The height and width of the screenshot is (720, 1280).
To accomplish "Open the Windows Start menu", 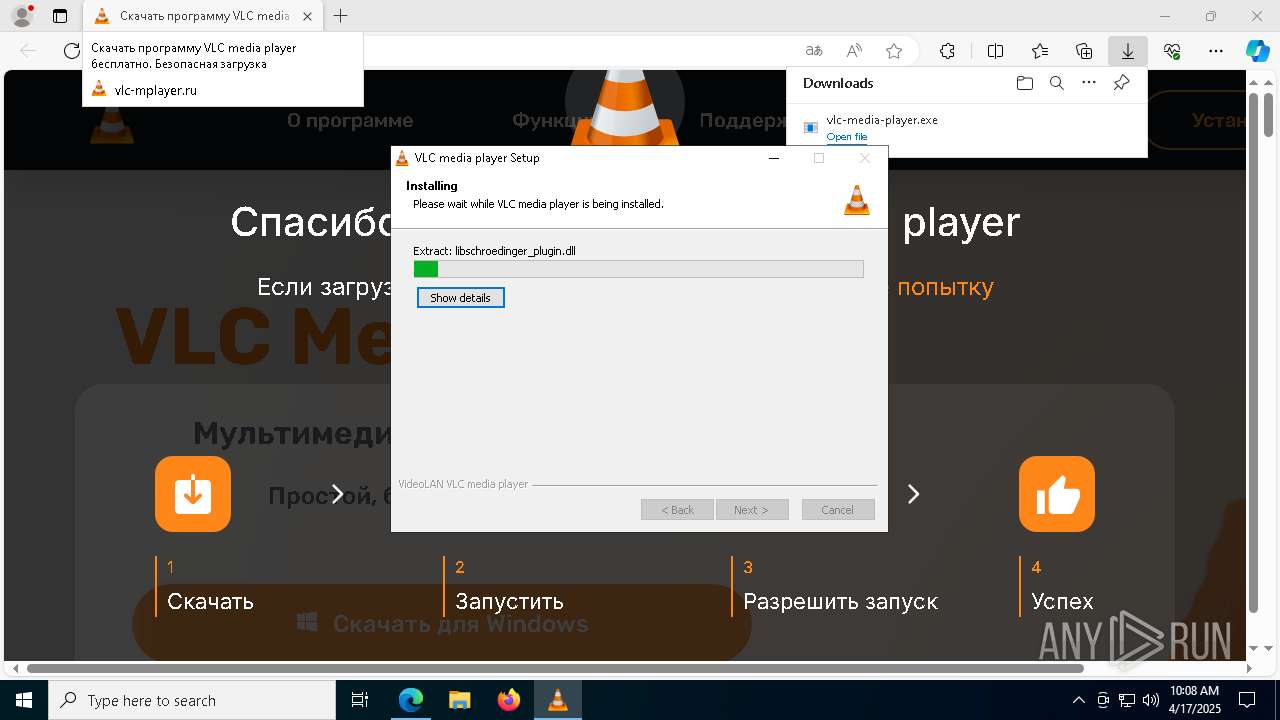I will click(x=24, y=700).
